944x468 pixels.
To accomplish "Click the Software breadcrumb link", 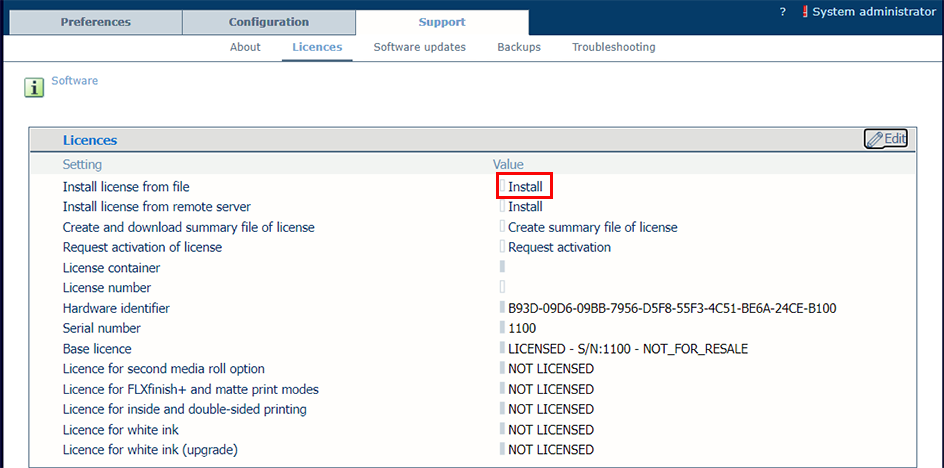I will click(x=75, y=80).
